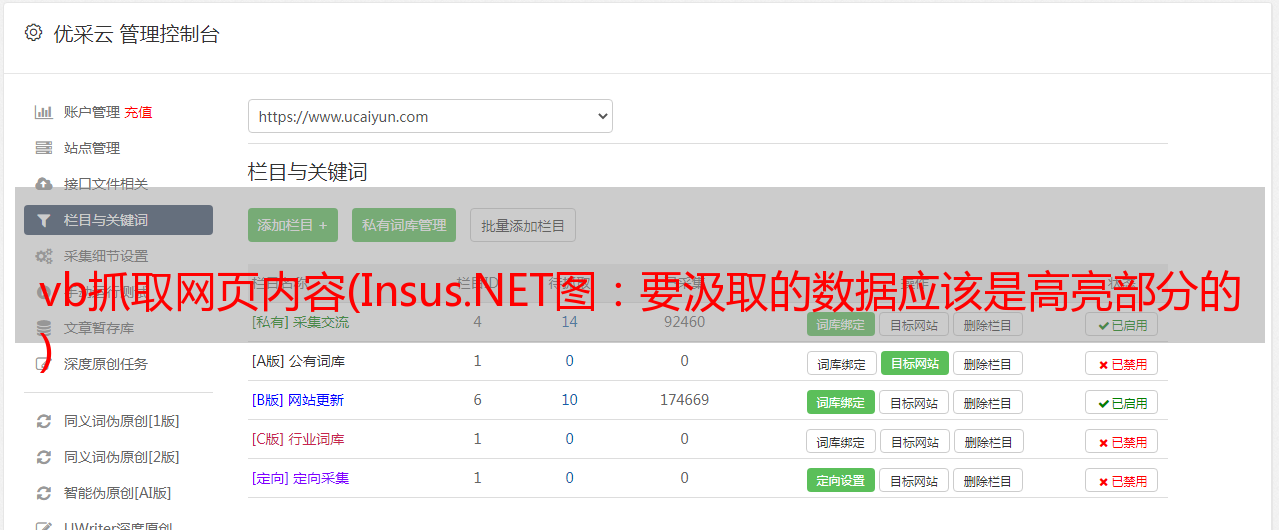1279x530 pixels.
Task: Click the server icon for 站点管理
Action: click(44, 148)
